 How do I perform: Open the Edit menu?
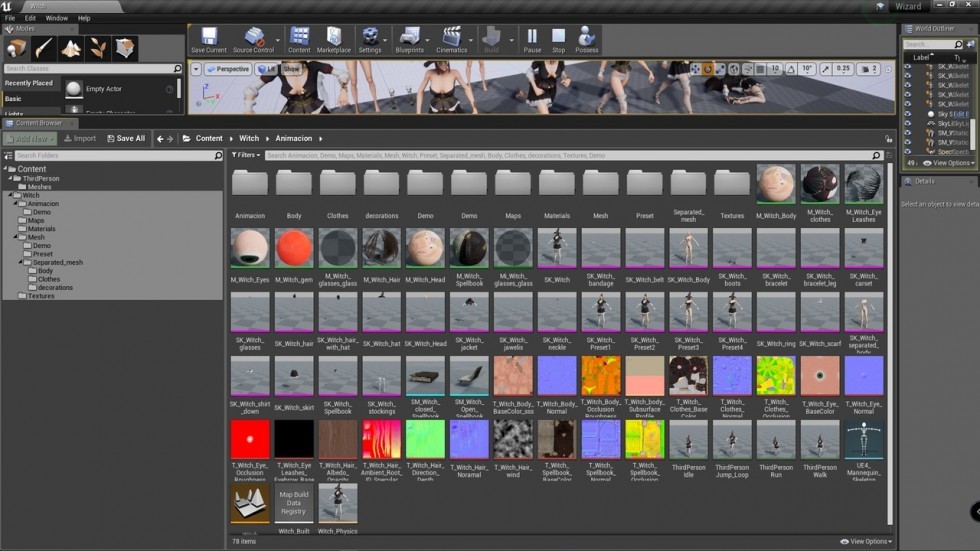30,18
